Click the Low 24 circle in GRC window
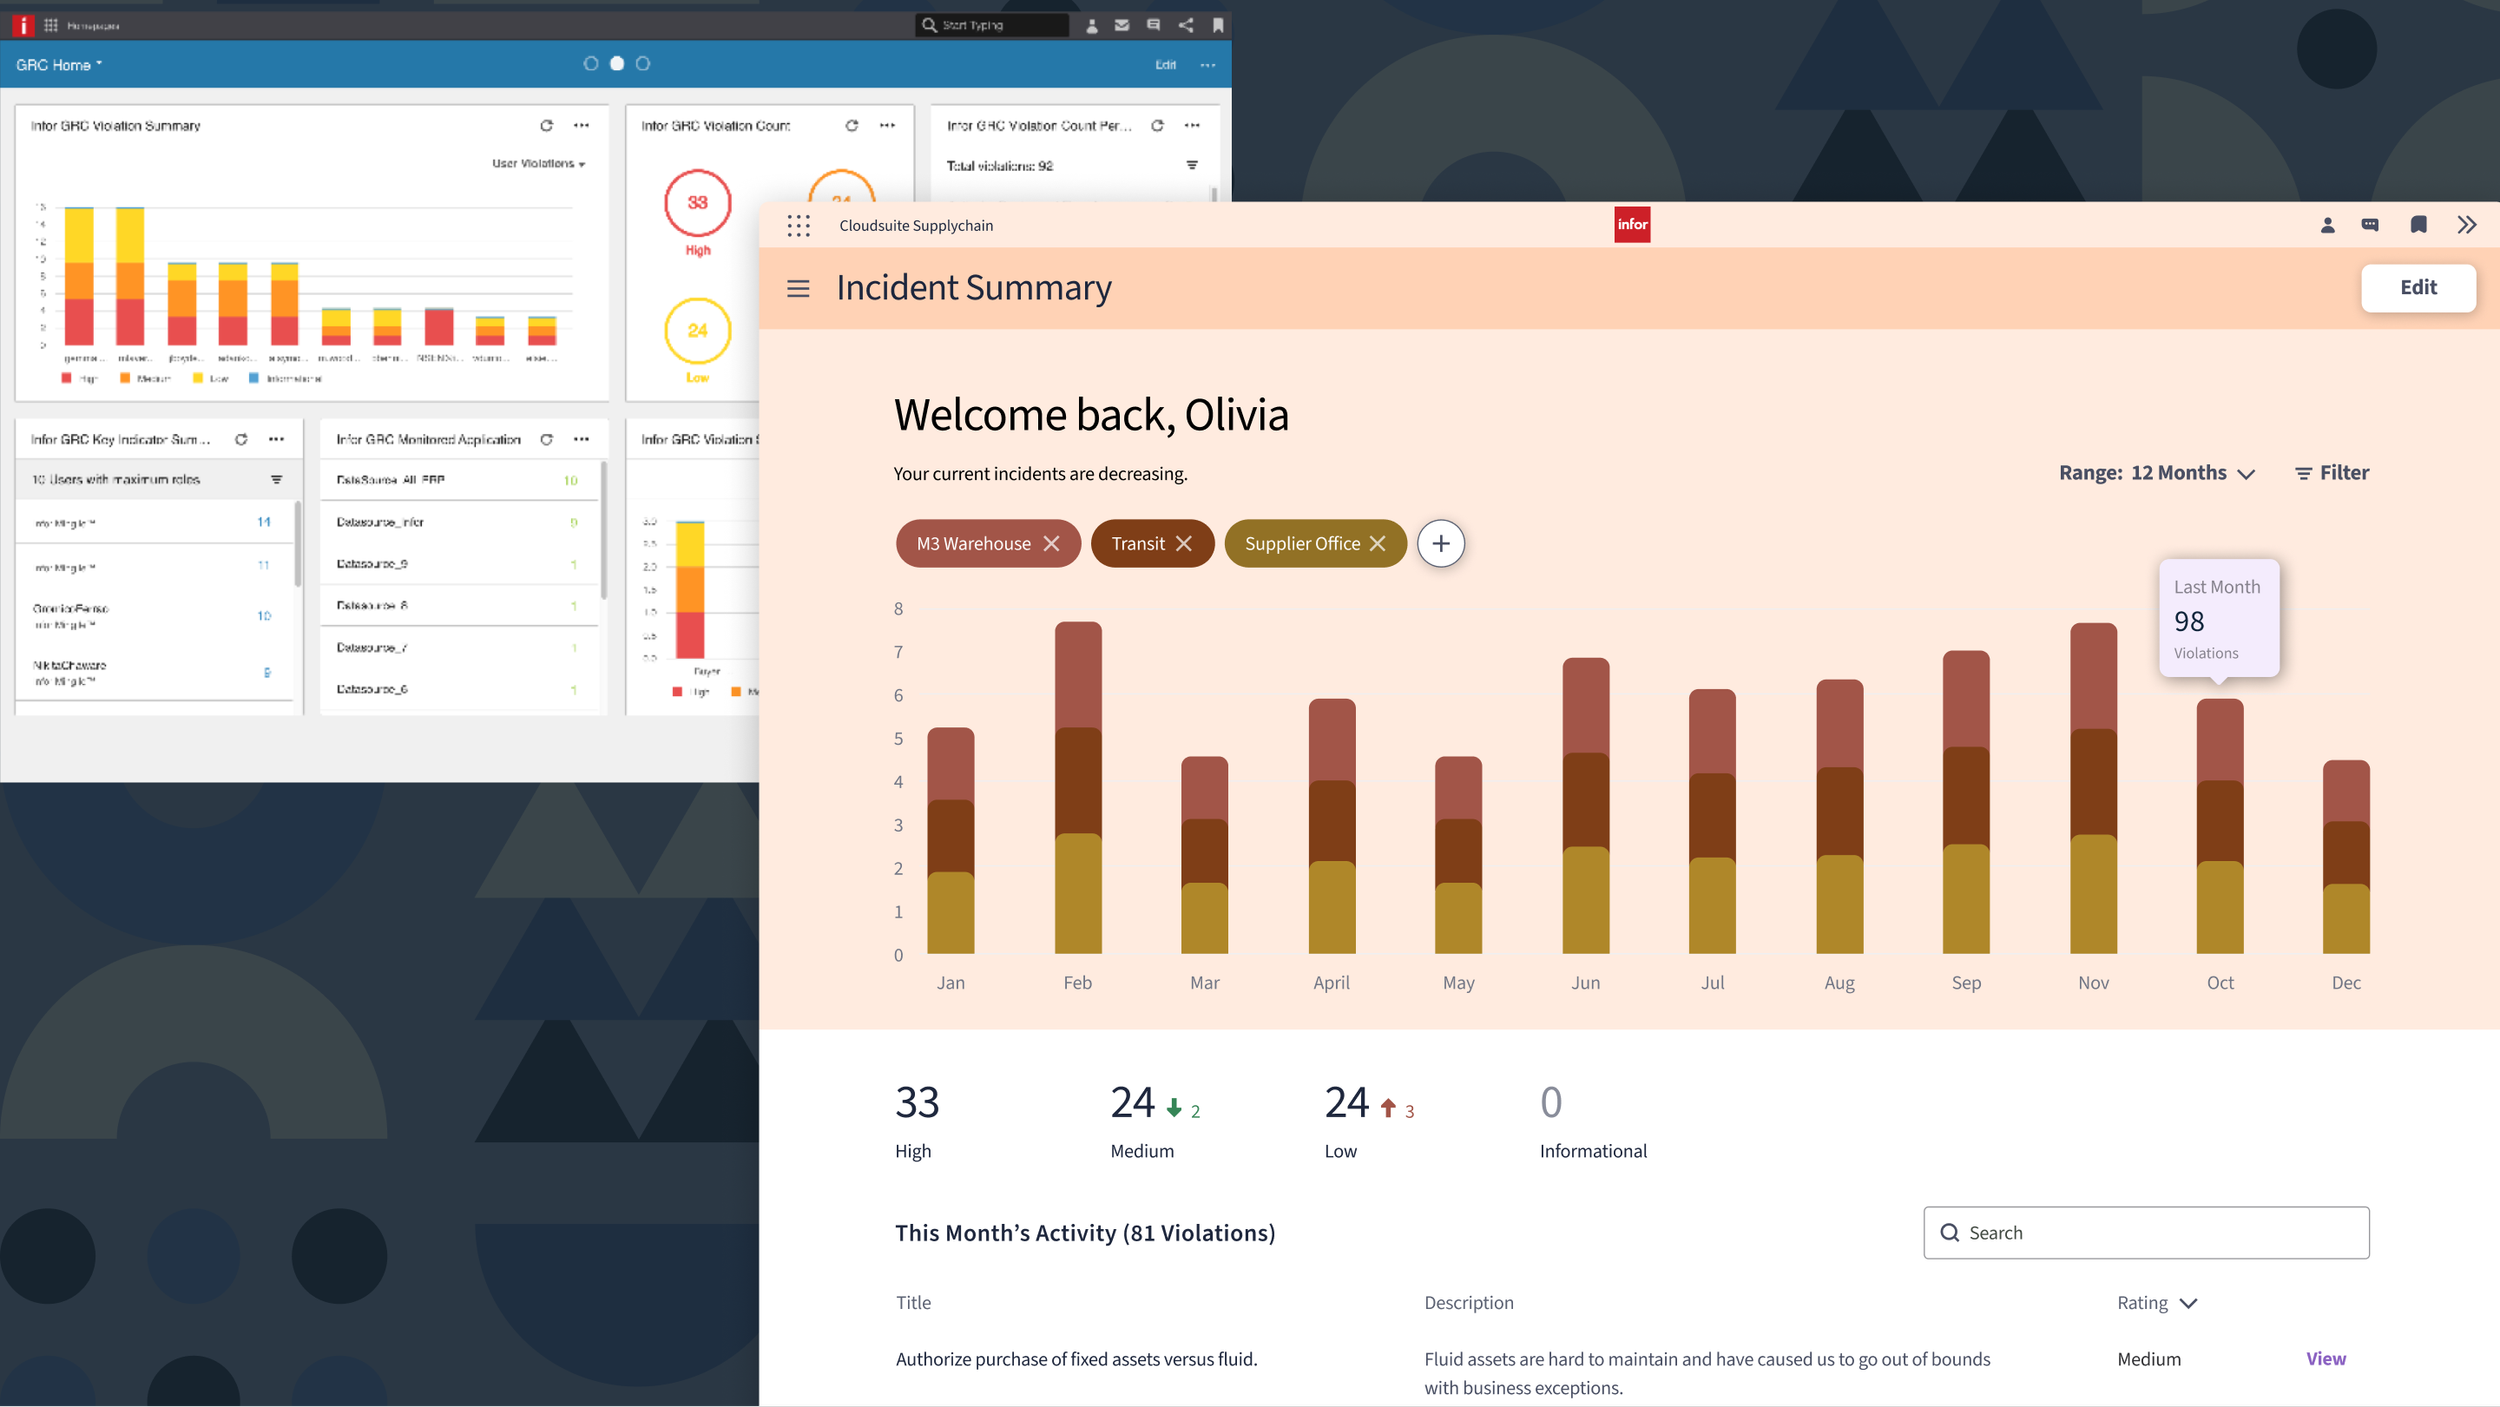This screenshot has width=2500, height=1407. pyautogui.click(x=697, y=331)
